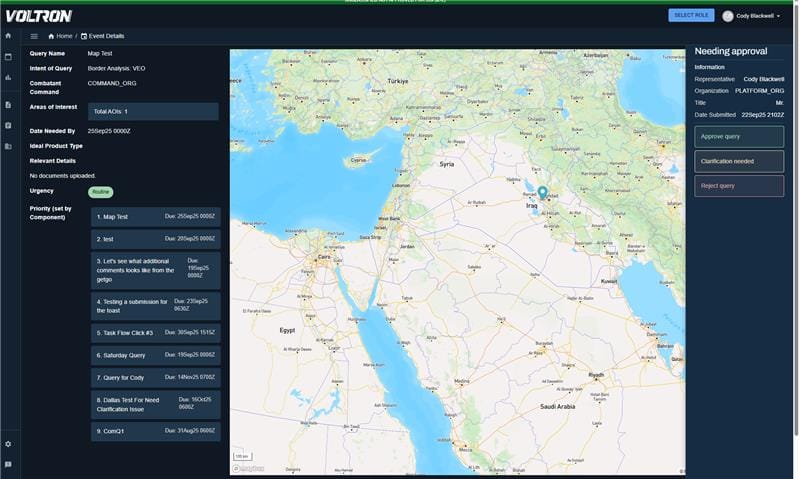Open the Cody Blackwell user dropdown
800x479 pixels.
(x=751, y=15)
